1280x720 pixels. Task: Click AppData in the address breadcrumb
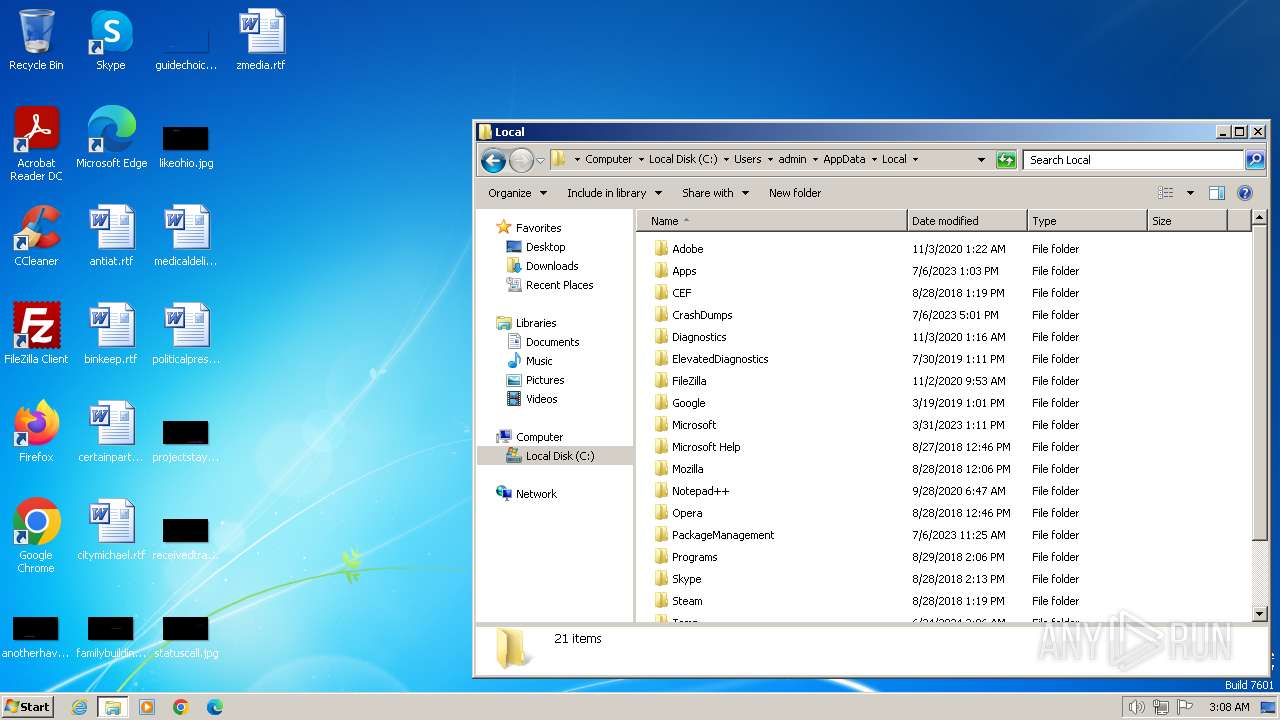(x=844, y=159)
